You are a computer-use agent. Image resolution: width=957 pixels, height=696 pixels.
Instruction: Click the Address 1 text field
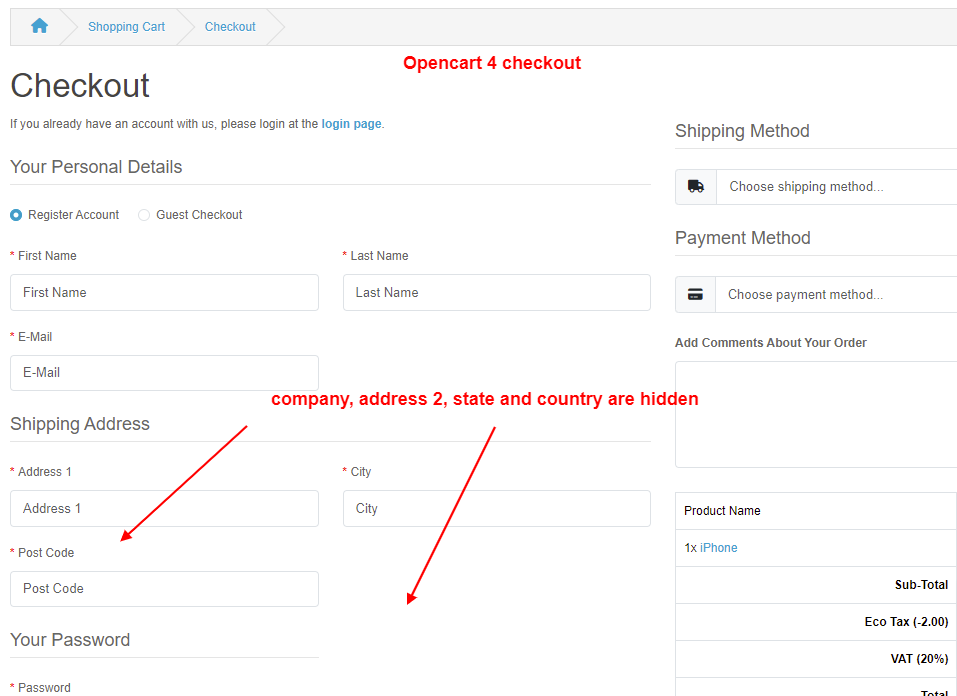[x=164, y=509]
